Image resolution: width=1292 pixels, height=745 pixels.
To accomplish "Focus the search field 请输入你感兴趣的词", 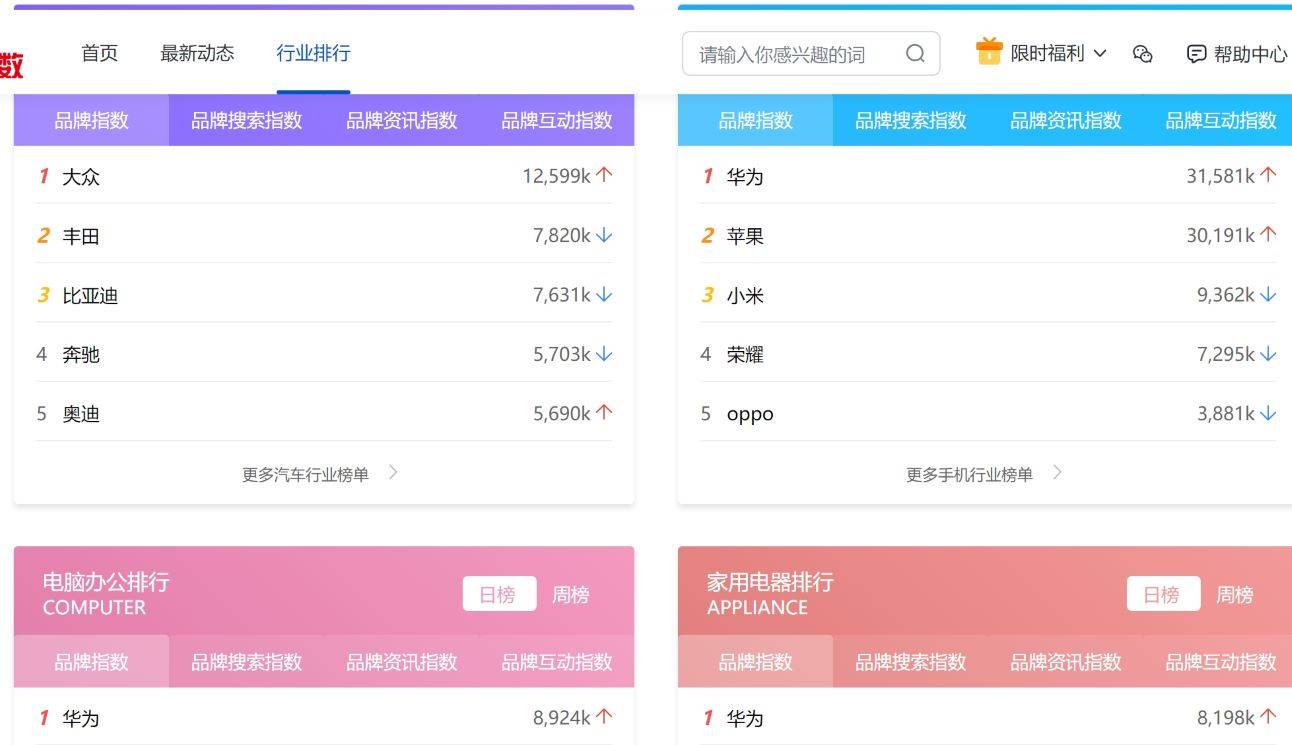I will pos(811,54).
